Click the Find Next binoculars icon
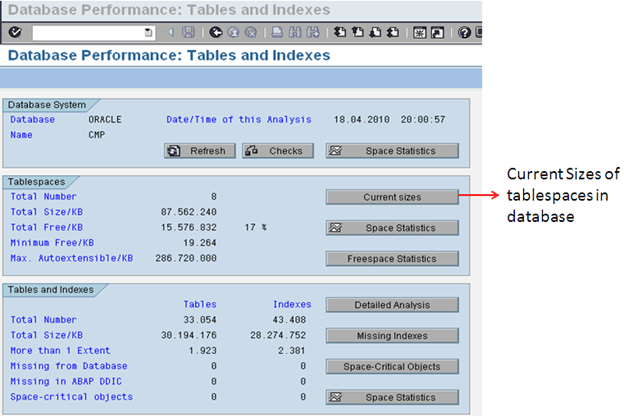This screenshot has height=416, width=624. click(x=313, y=32)
